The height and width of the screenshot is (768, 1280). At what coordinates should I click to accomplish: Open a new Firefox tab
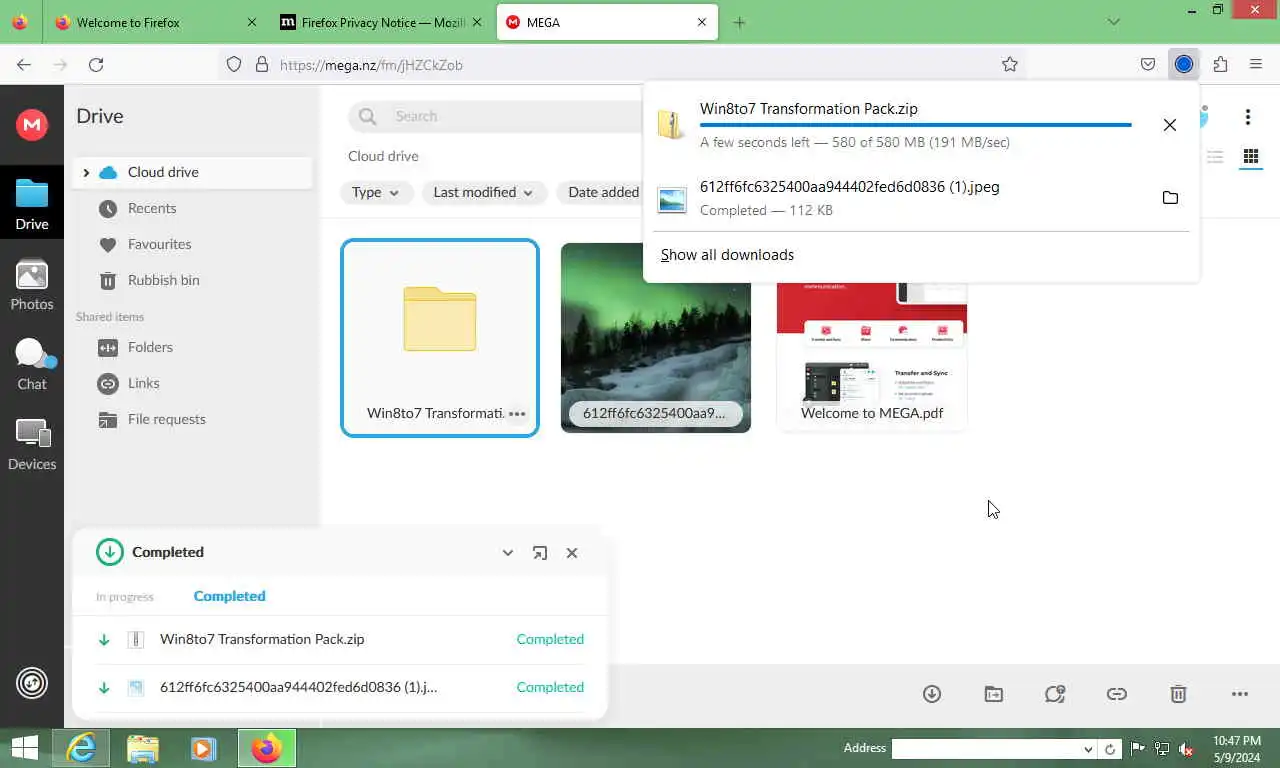click(x=739, y=22)
